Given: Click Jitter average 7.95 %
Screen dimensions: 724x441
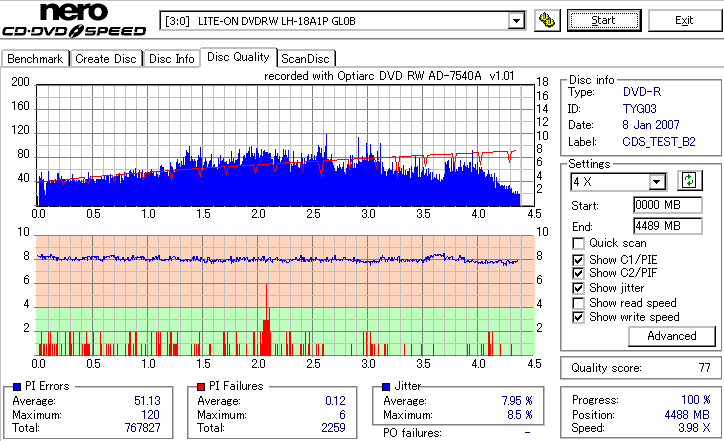Looking at the screenshot, I should pos(517,401).
